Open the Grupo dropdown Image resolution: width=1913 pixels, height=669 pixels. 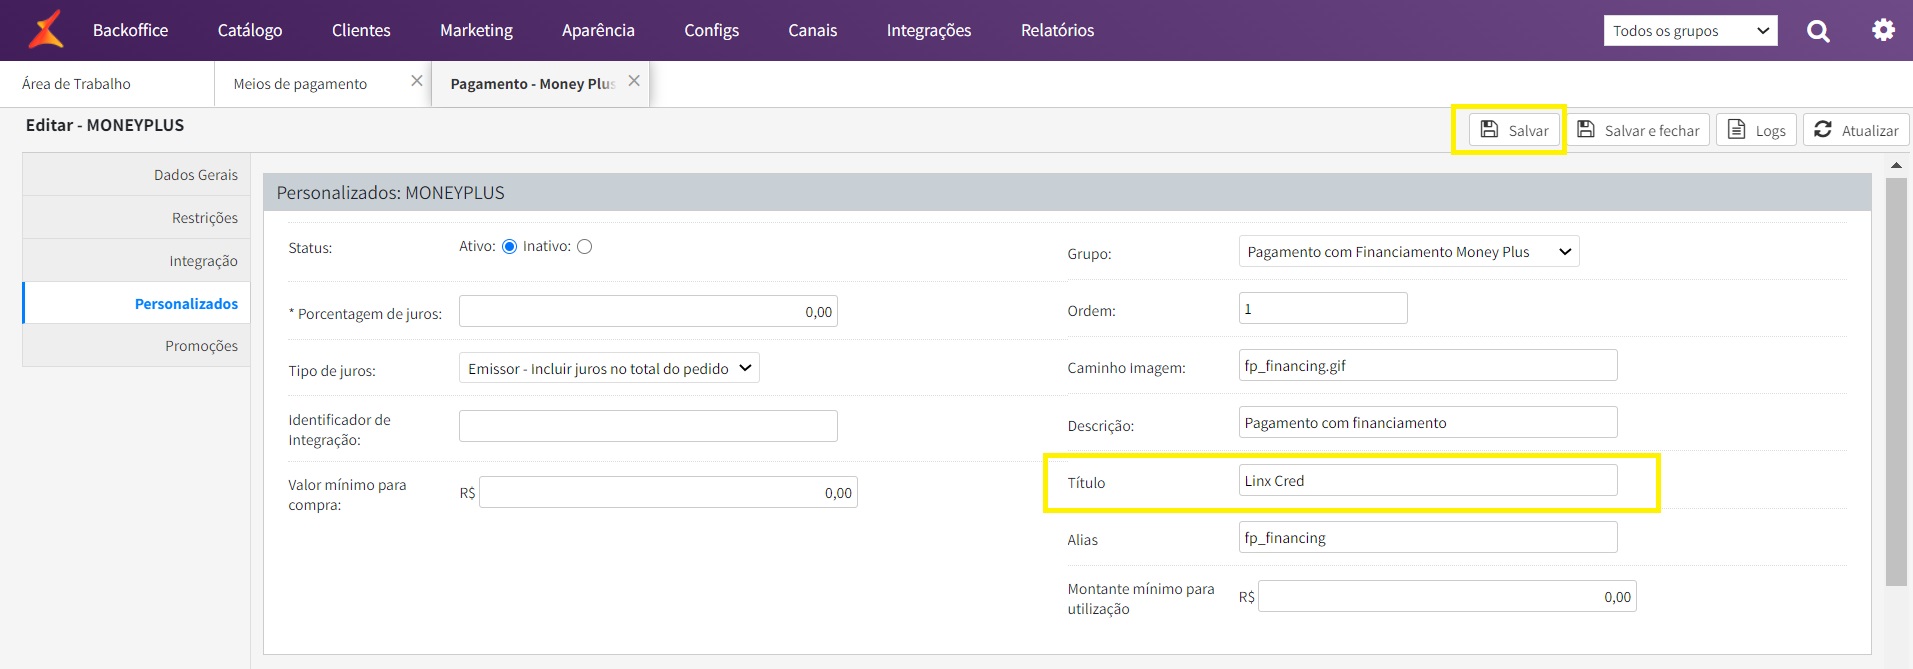[1409, 251]
